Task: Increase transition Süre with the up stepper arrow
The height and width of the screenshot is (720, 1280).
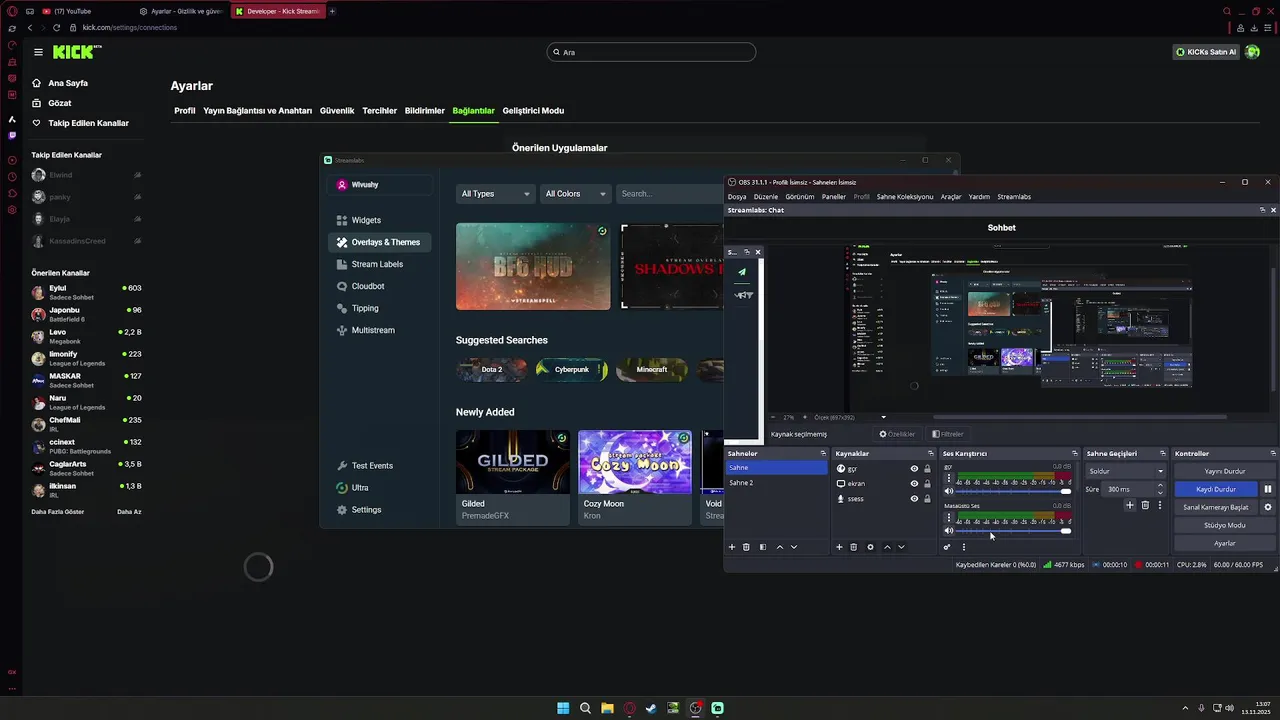Action: (x=1160, y=486)
